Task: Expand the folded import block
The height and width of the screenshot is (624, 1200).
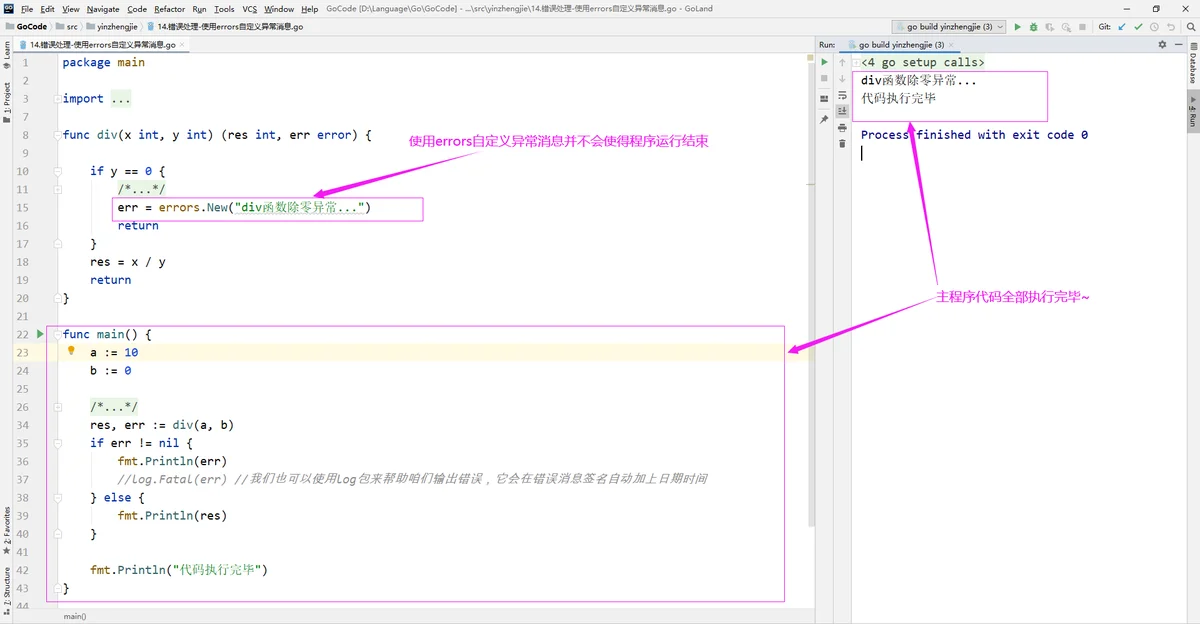Action: click(x=58, y=98)
